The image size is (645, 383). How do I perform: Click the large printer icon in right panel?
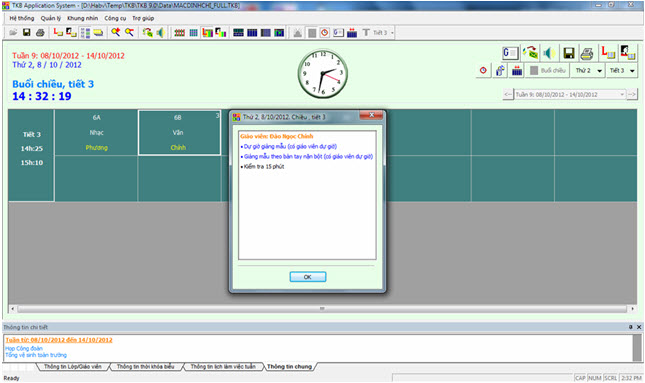coord(587,53)
